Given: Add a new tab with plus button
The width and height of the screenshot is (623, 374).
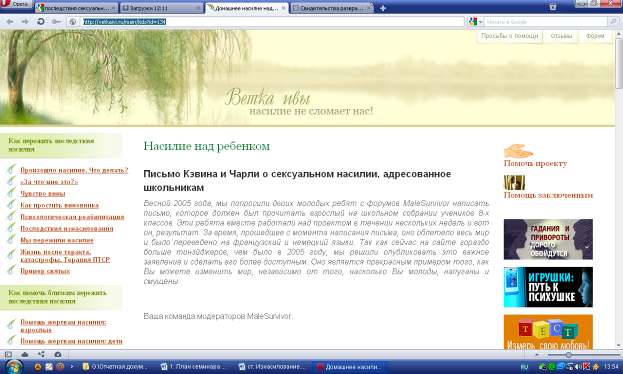Looking at the screenshot, I should coord(383,8).
